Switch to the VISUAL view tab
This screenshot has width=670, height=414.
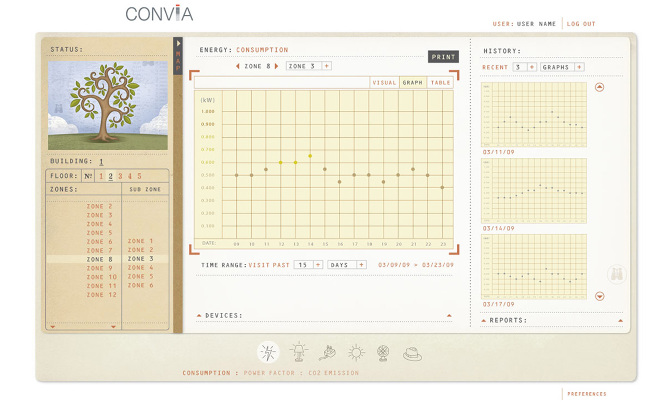tap(384, 82)
